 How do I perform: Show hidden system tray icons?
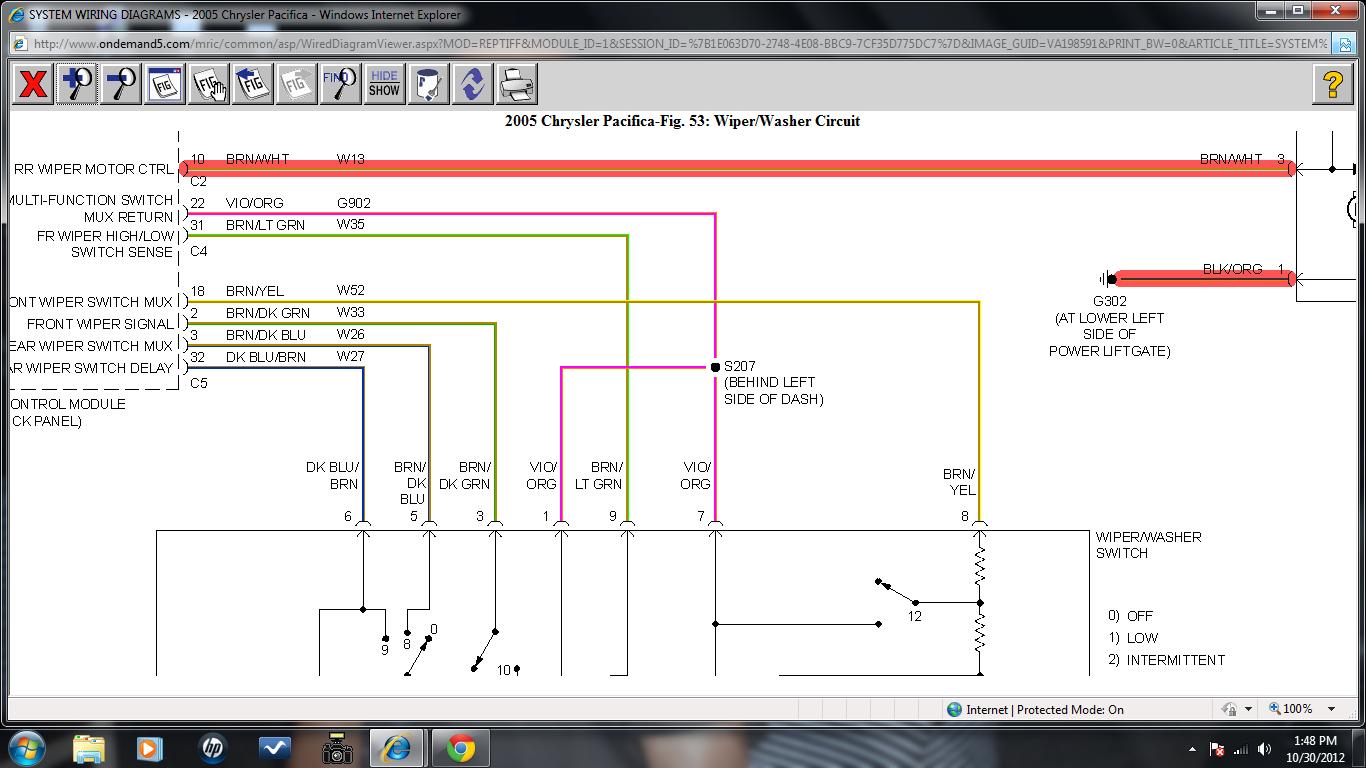coord(1192,749)
